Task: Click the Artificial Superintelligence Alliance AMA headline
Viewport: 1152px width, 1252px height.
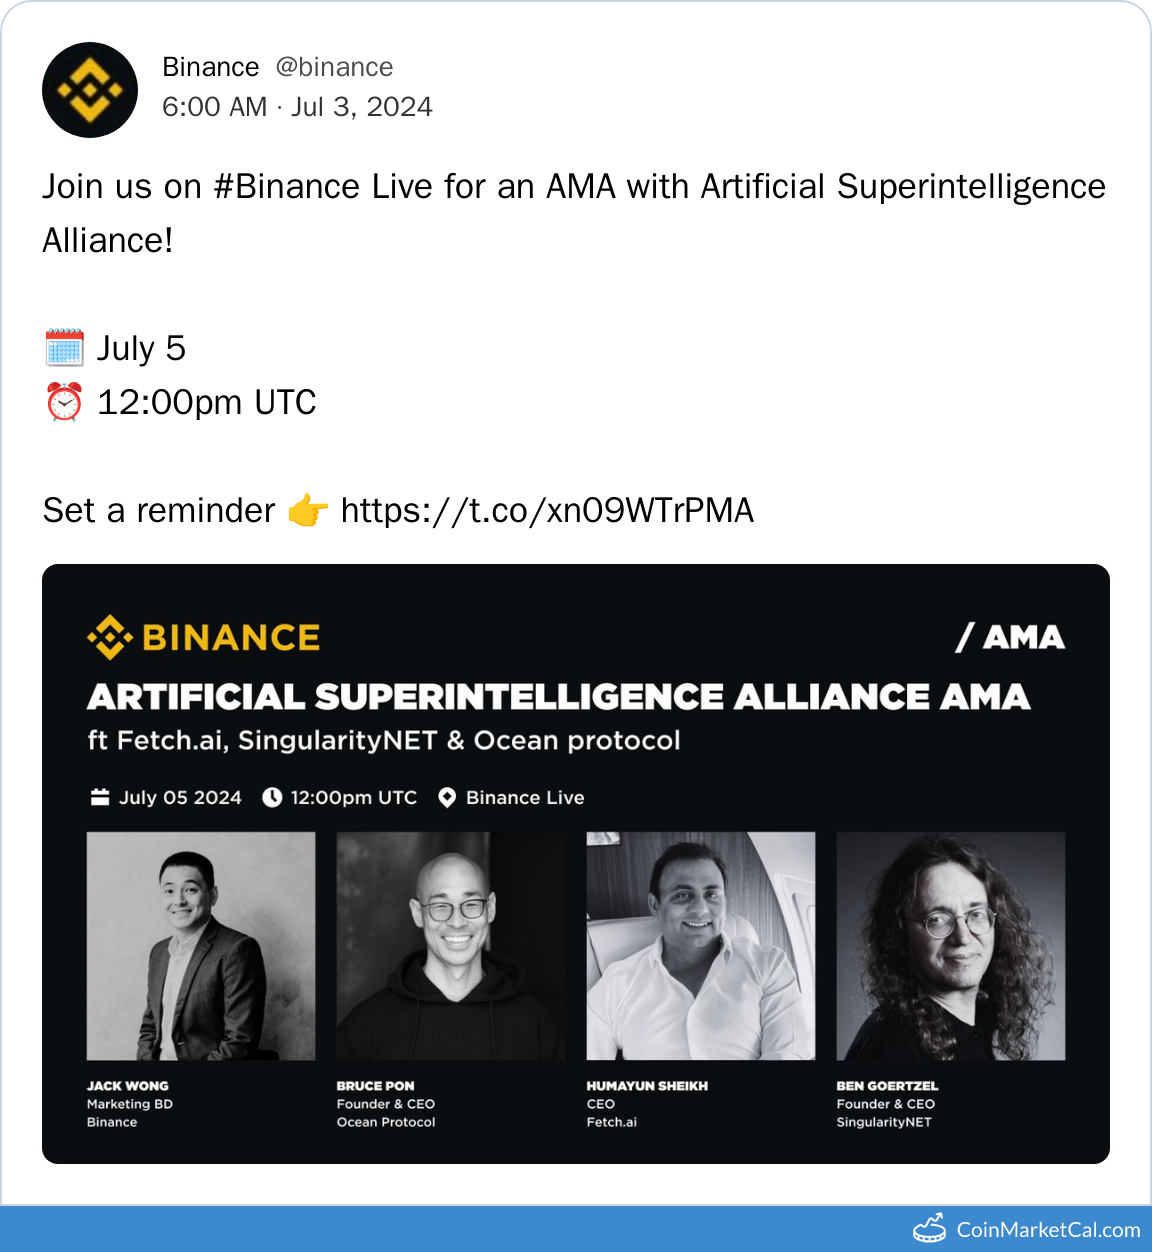Action: coord(558,697)
